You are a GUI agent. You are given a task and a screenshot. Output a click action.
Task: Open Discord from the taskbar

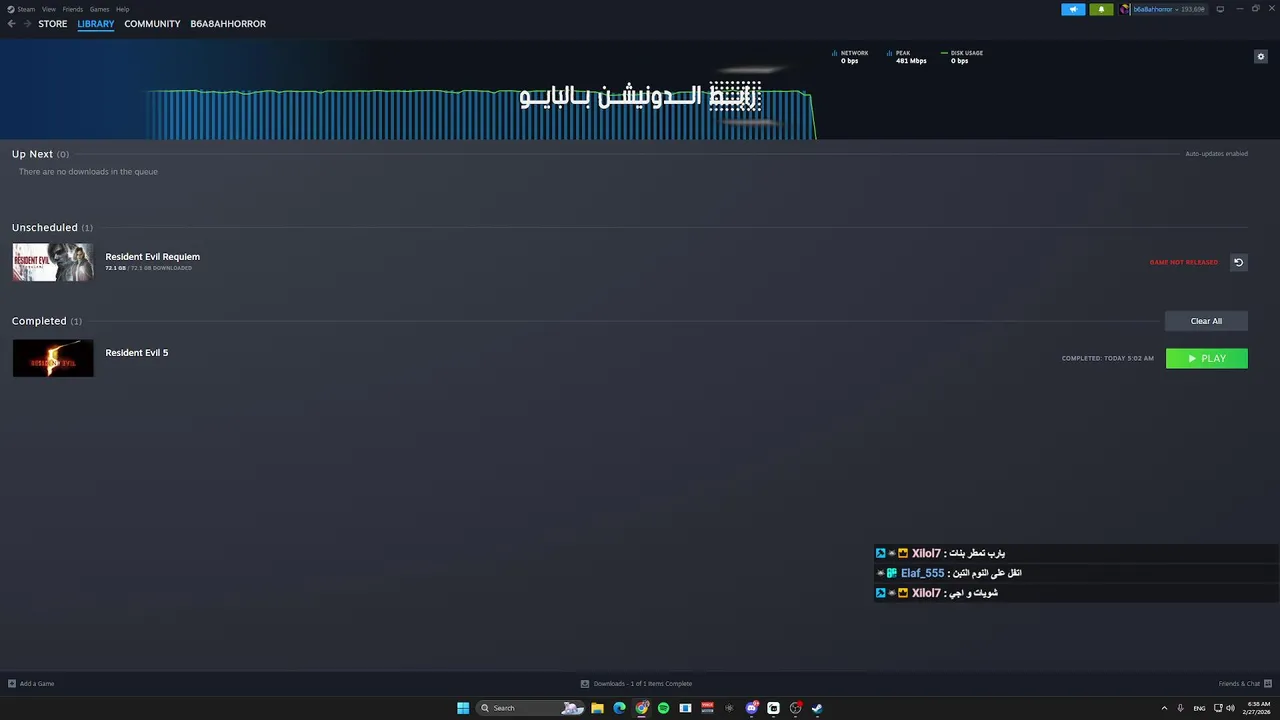click(751, 708)
